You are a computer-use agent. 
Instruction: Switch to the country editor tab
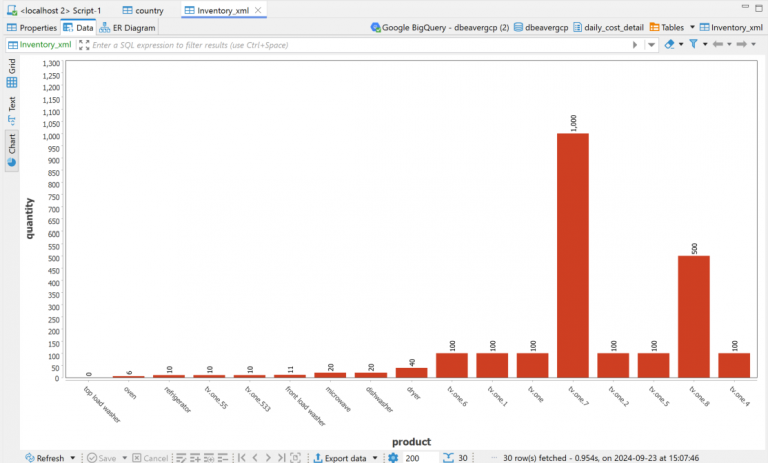[142, 10]
